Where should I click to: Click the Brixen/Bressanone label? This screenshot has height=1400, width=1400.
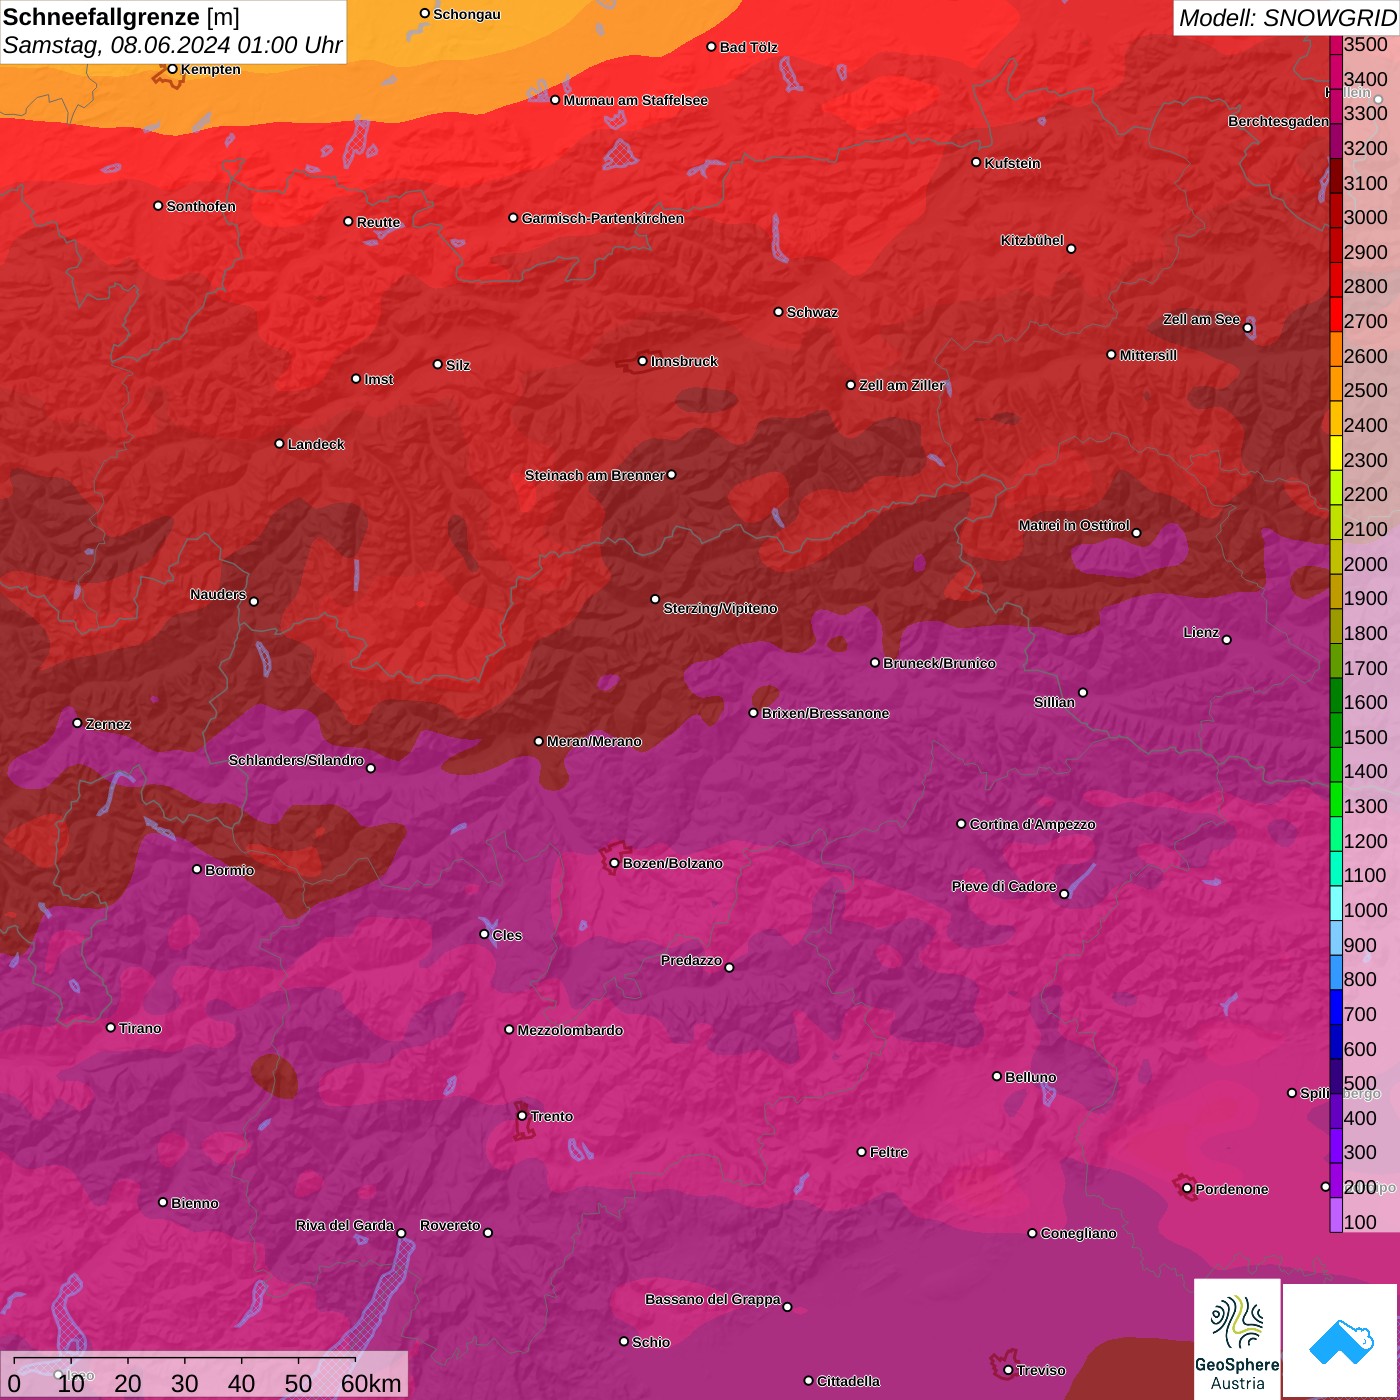(825, 713)
